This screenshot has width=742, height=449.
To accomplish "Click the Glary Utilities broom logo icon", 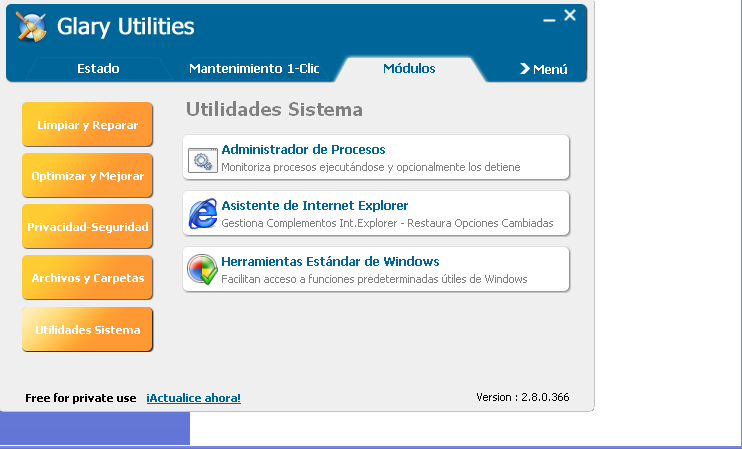I will coord(31,26).
